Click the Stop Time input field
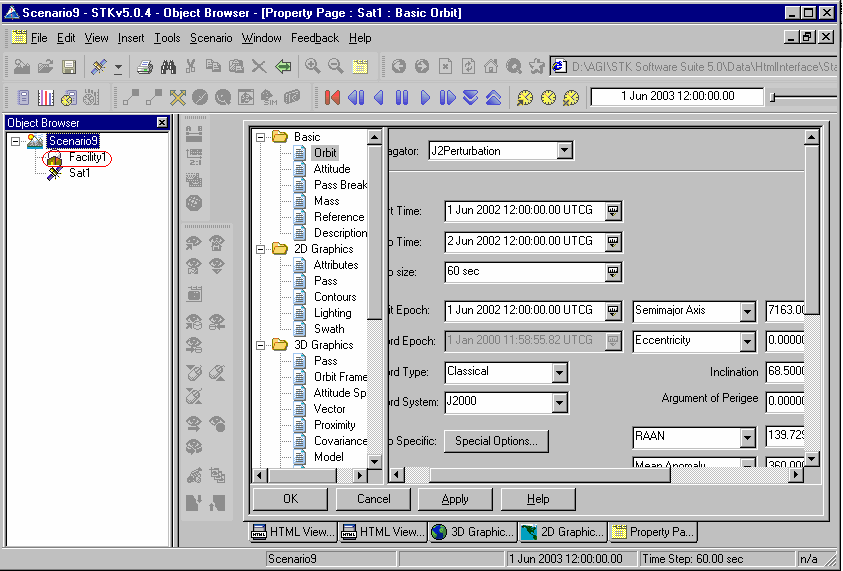The height and width of the screenshot is (571, 843). [x=525, y=241]
